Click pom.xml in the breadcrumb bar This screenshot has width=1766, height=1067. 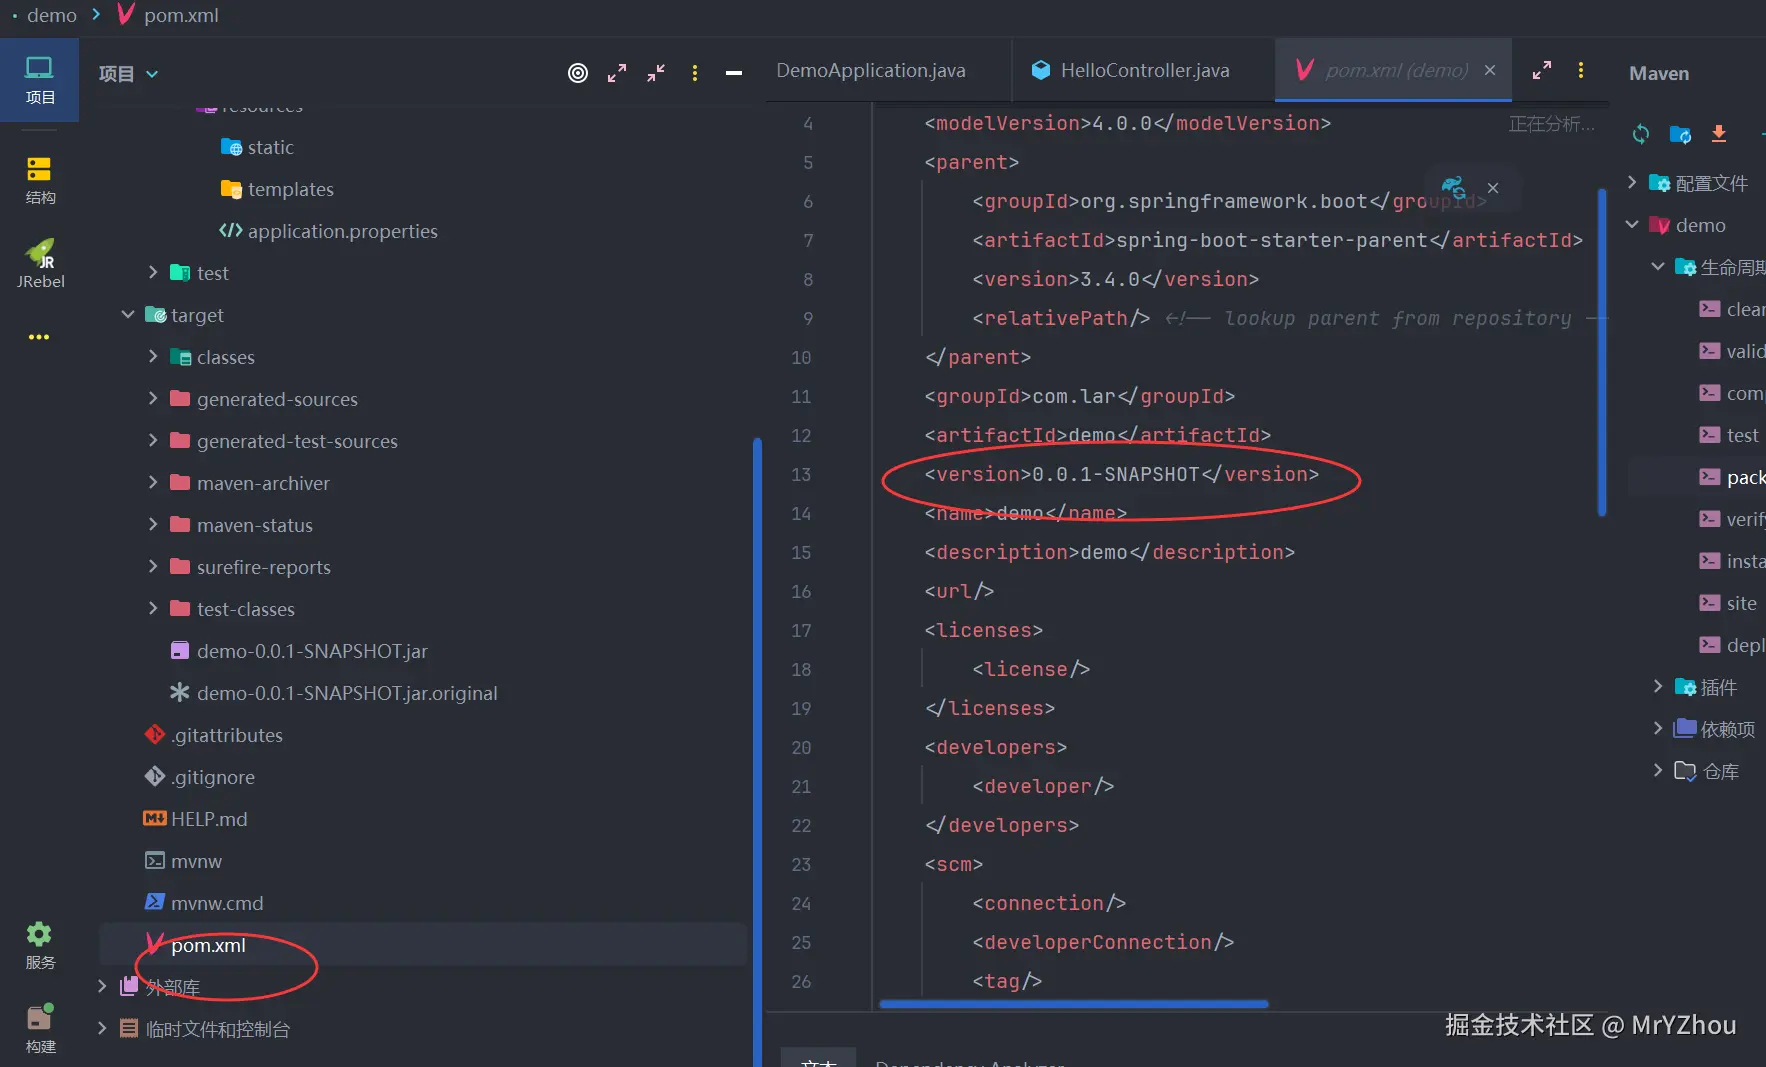pos(181,15)
